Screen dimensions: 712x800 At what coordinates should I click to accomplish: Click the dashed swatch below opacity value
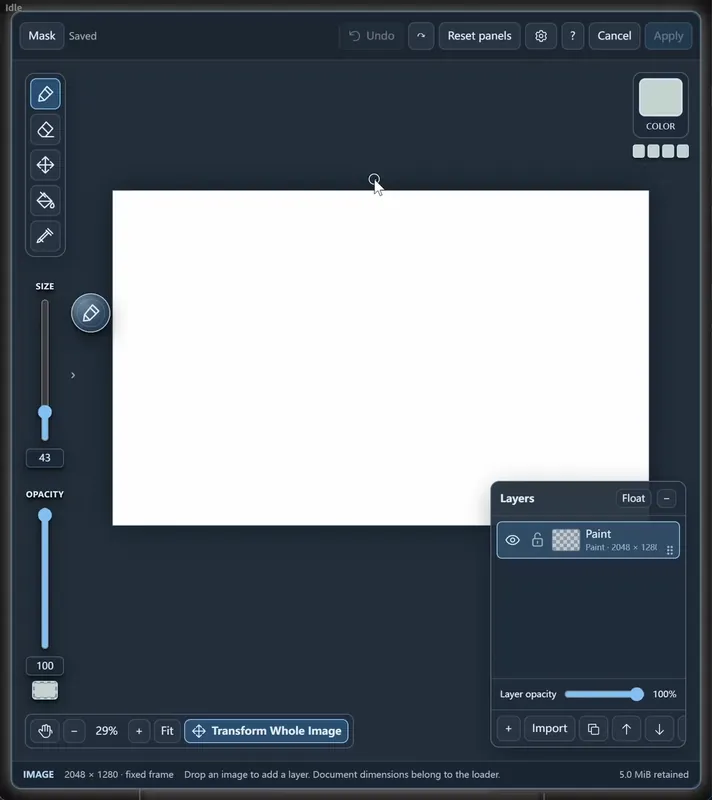(45, 690)
